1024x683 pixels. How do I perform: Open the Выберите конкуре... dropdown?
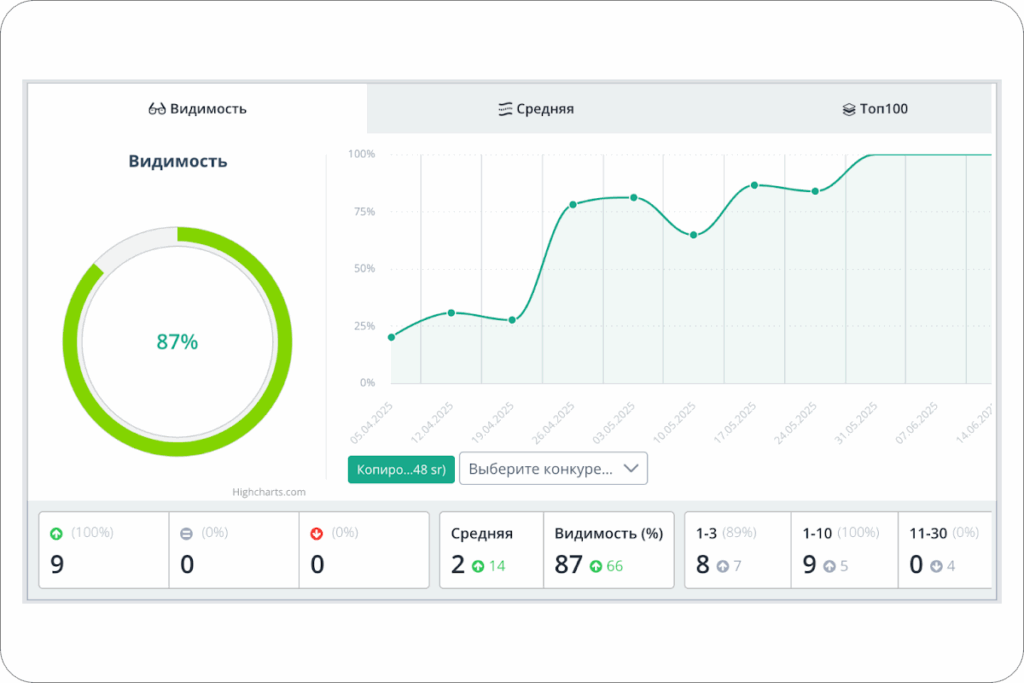coord(553,469)
